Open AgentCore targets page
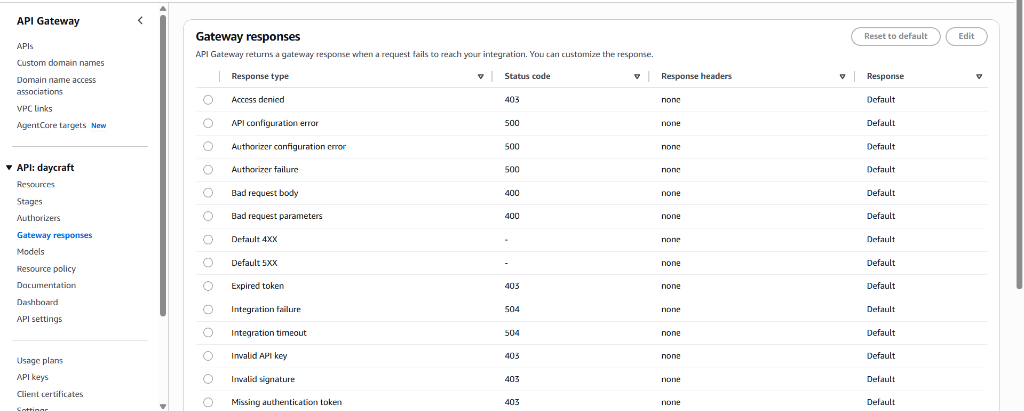 [x=52, y=125]
